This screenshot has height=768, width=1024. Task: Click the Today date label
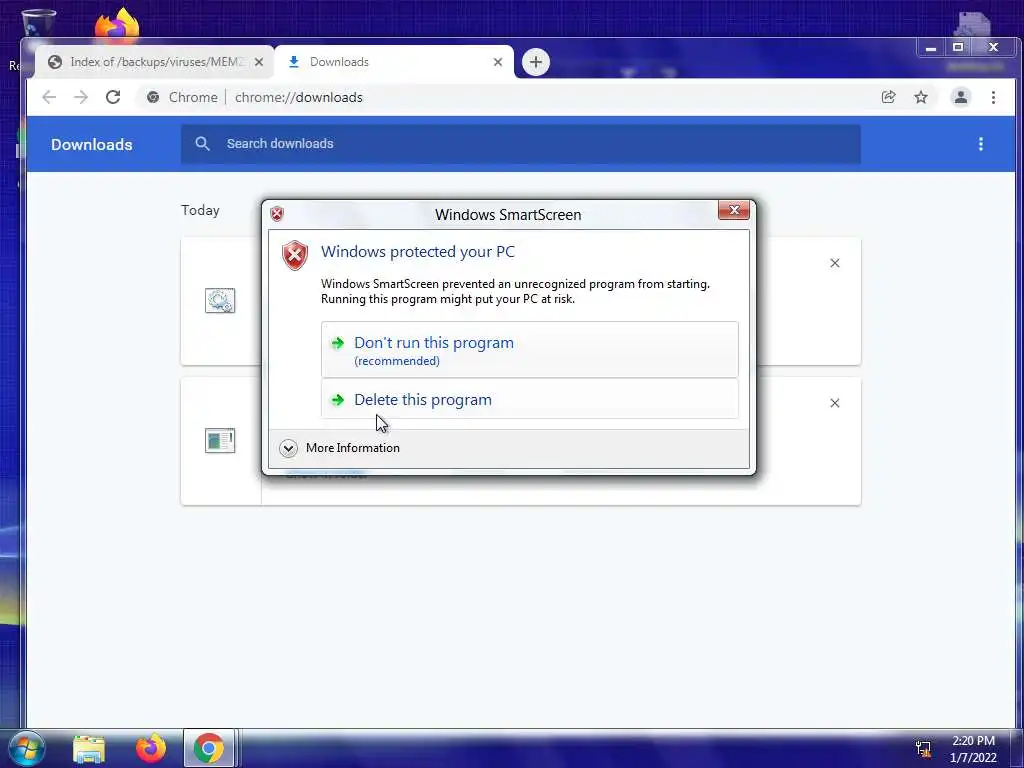pos(200,210)
